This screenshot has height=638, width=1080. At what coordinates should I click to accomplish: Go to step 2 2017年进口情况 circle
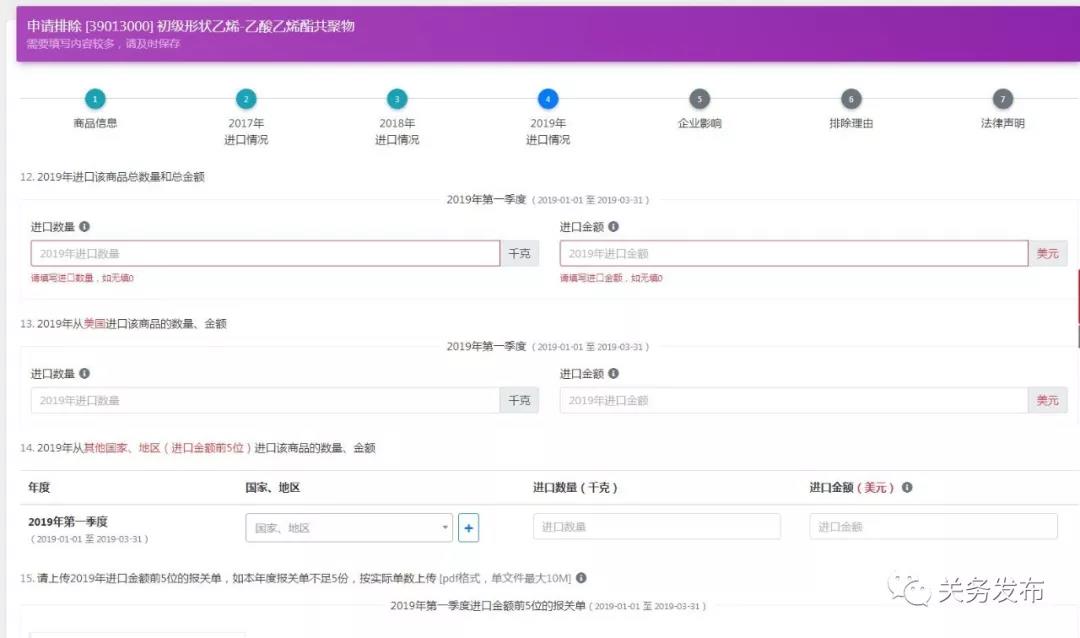pos(246,99)
